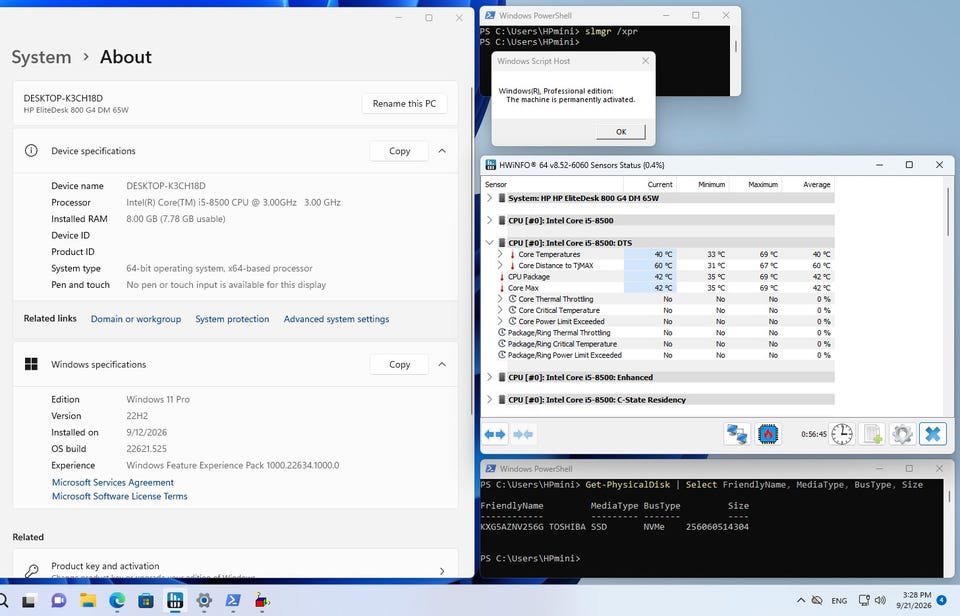960x616 pixels.
Task: Show hidden system tray icons
Action: pos(800,601)
